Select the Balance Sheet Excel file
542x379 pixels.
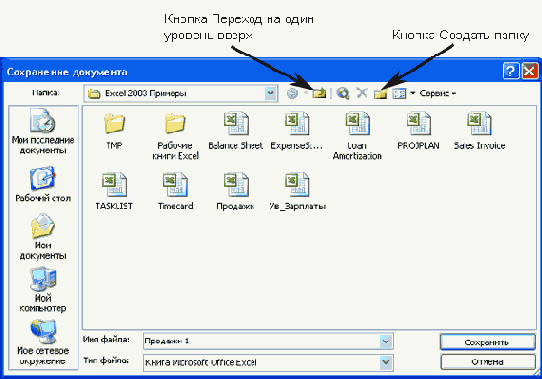(x=236, y=130)
